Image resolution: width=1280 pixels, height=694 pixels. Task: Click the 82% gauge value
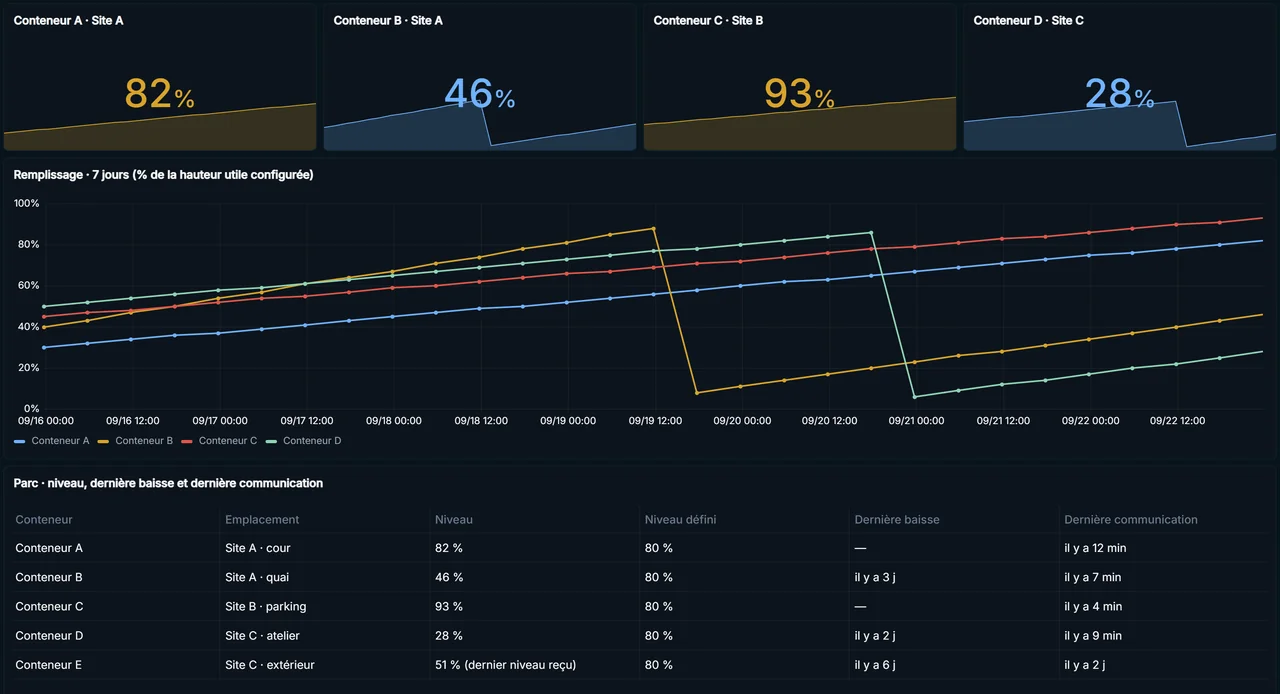(x=160, y=94)
